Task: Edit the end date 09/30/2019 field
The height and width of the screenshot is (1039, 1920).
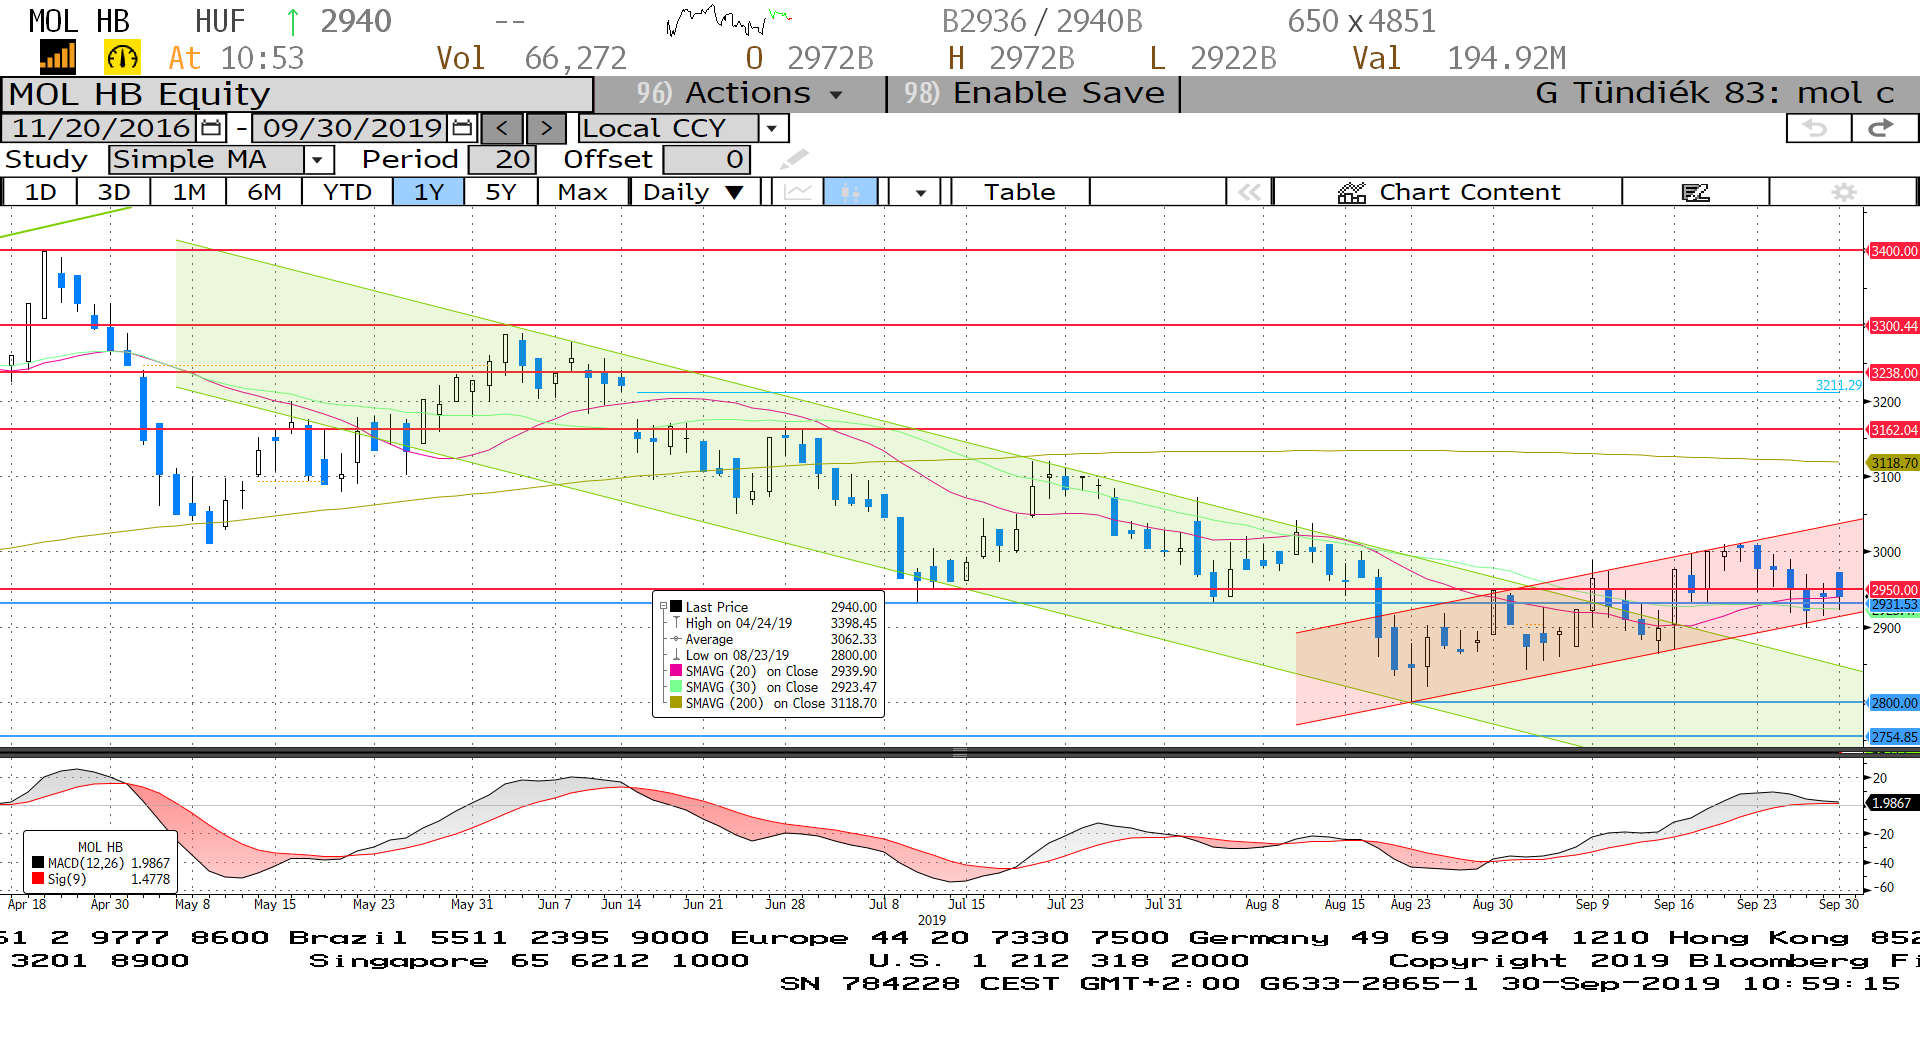Action: pyautogui.click(x=352, y=128)
